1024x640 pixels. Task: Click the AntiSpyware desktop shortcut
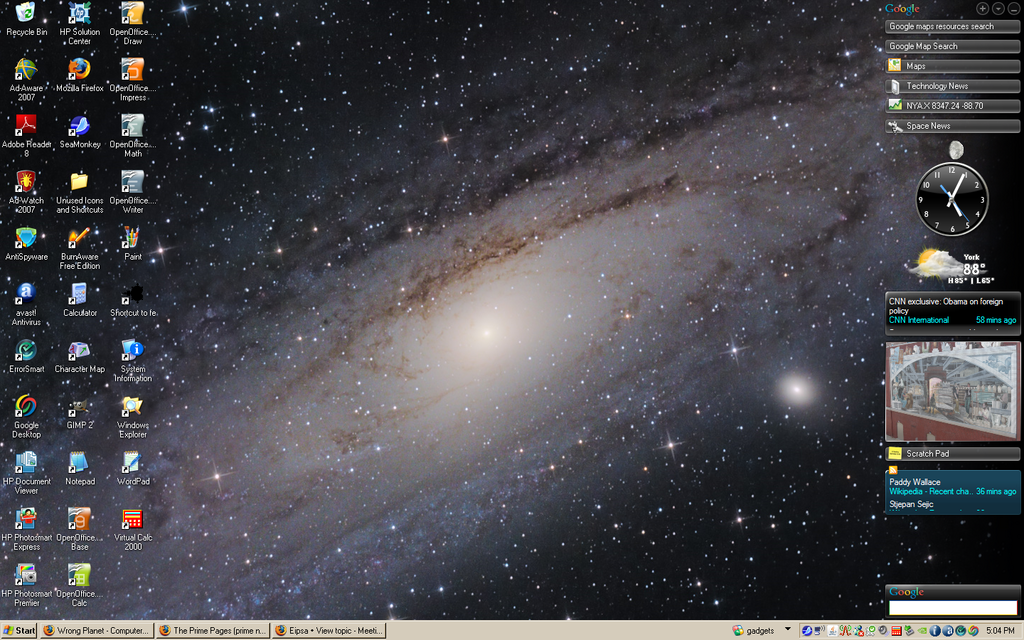(x=26, y=243)
